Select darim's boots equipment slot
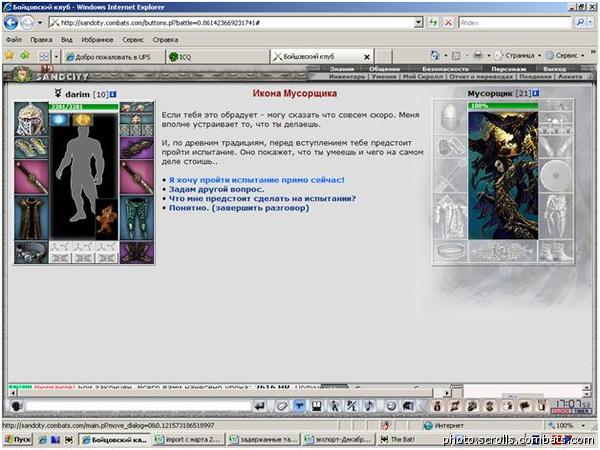The width and height of the screenshot is (600, 450). point(137,252)
